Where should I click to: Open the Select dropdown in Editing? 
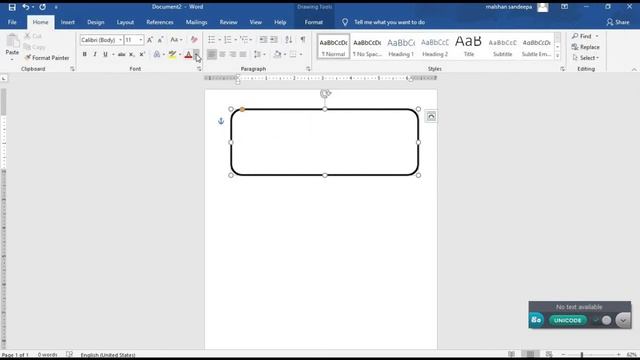586,58
